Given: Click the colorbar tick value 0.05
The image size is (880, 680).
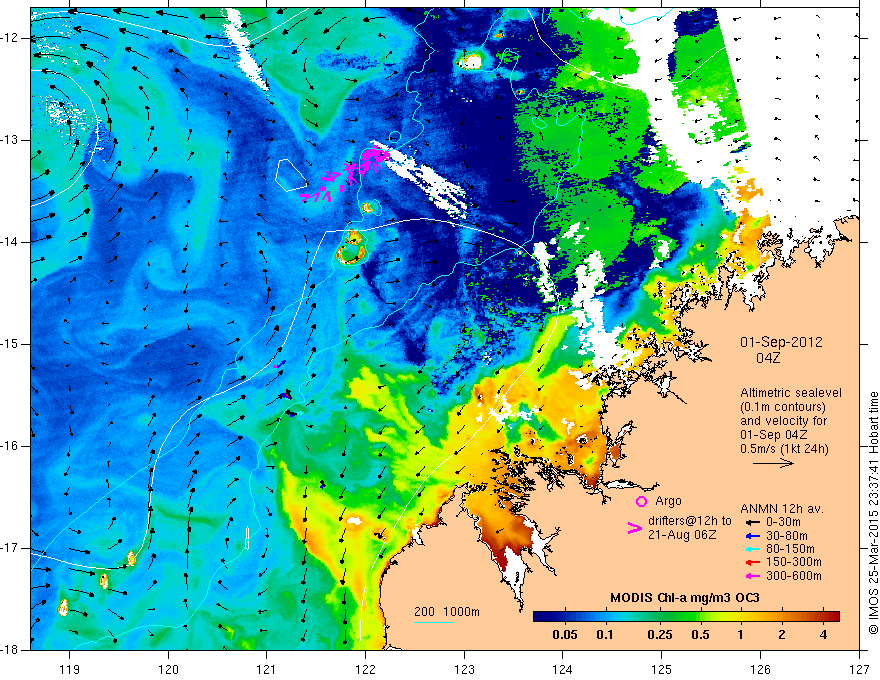Looking at the screenshot, I should pyautogui.click(x=565, y=635).
